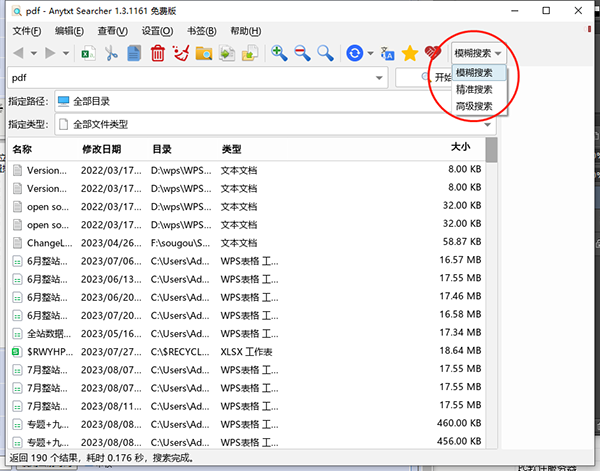This screenshot has width=600, height=471.
Task: Sort by the 大小 column header
Action: 460,147
